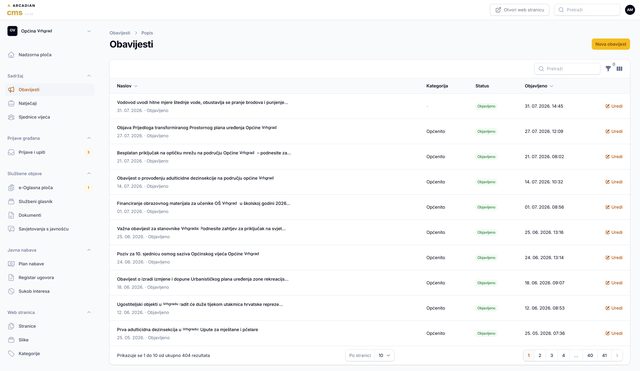Click the Službeni glasnik icon
This screenshot has width=640, height=371.
(11, 202)
